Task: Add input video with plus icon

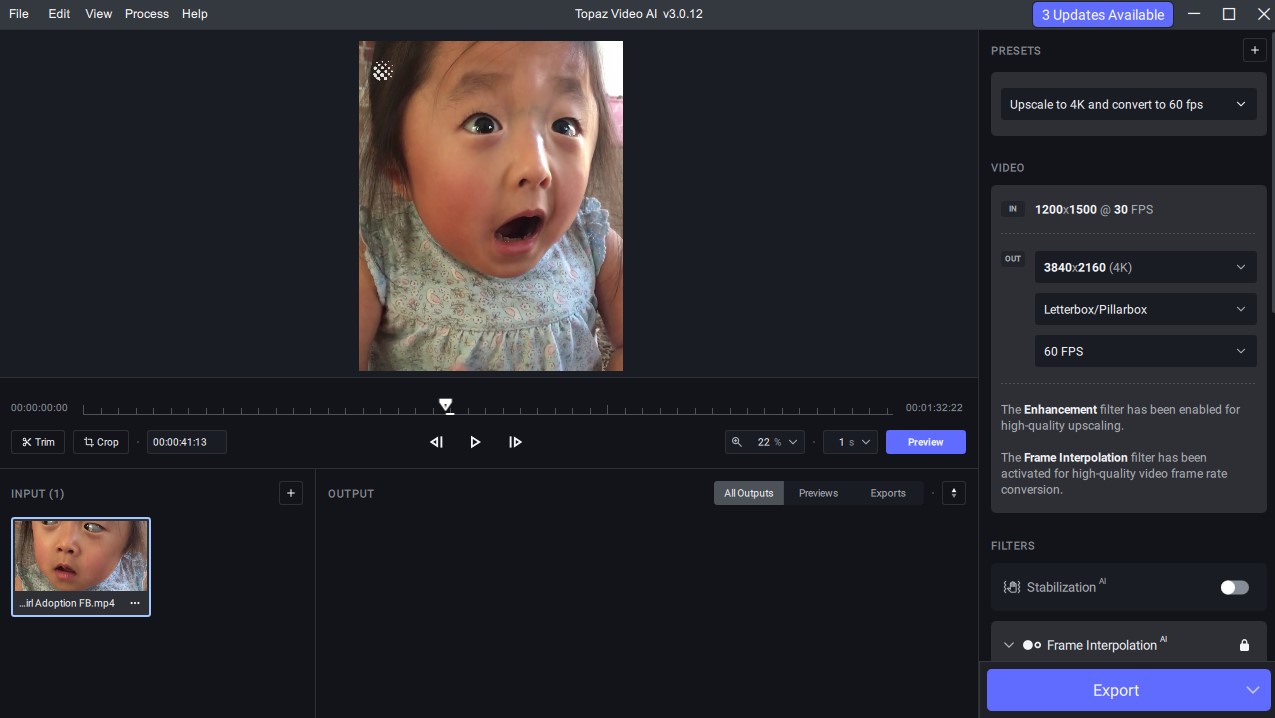Action: point(291,493)
